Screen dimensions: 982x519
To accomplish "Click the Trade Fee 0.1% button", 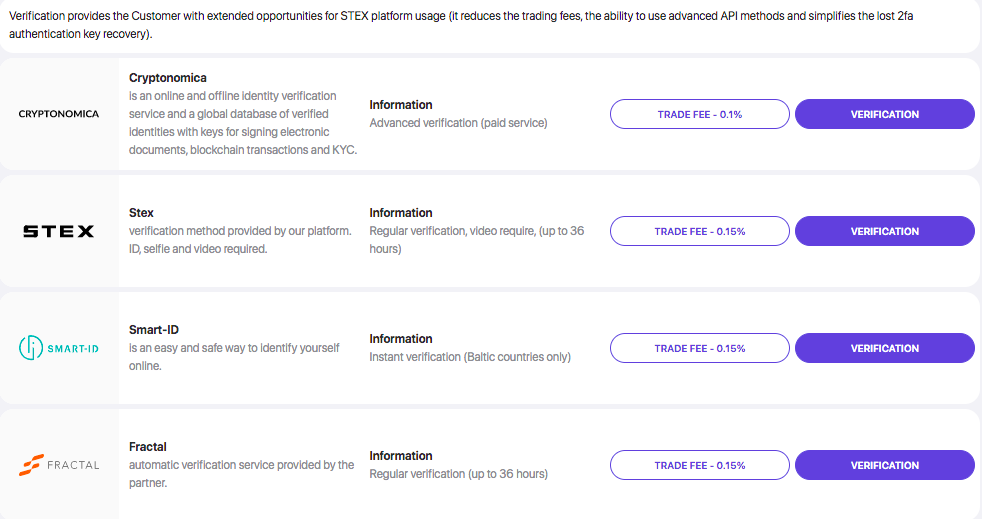I will pyautogui.click(x=700, y=114).
